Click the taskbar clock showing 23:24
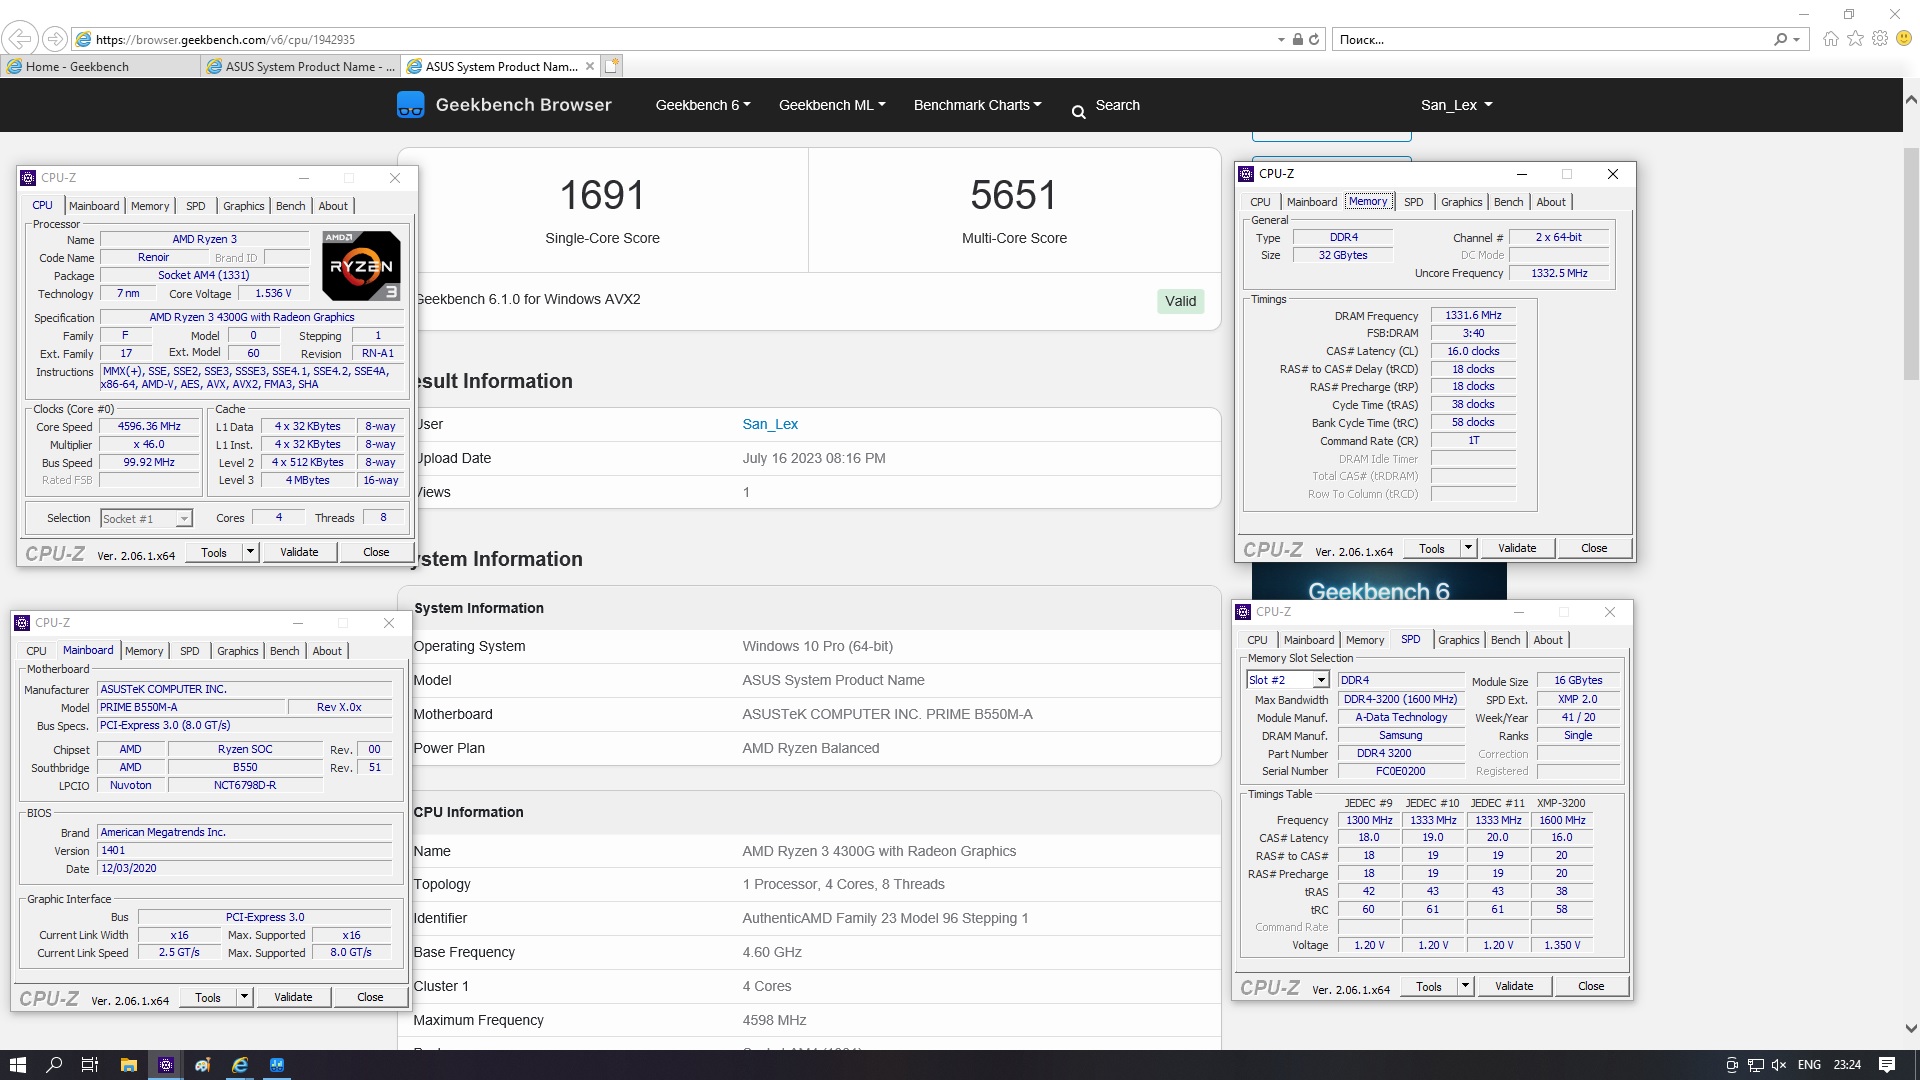 [1847, 1065]
